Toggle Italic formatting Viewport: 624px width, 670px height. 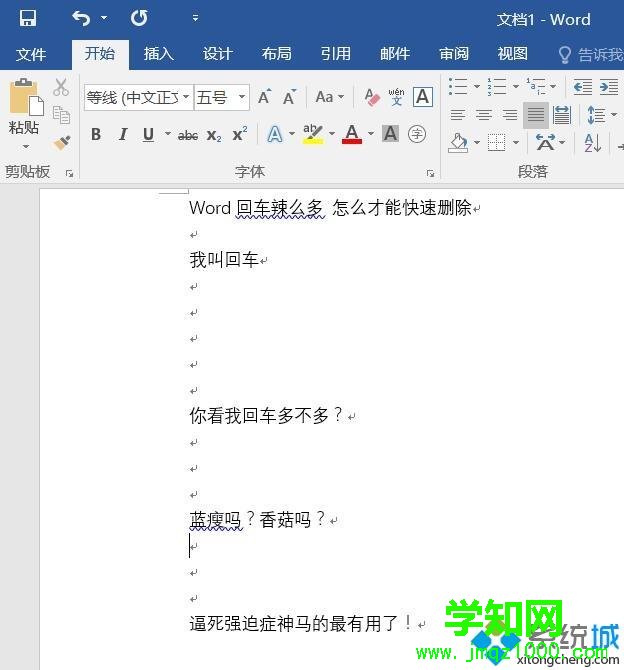(123, 135)
